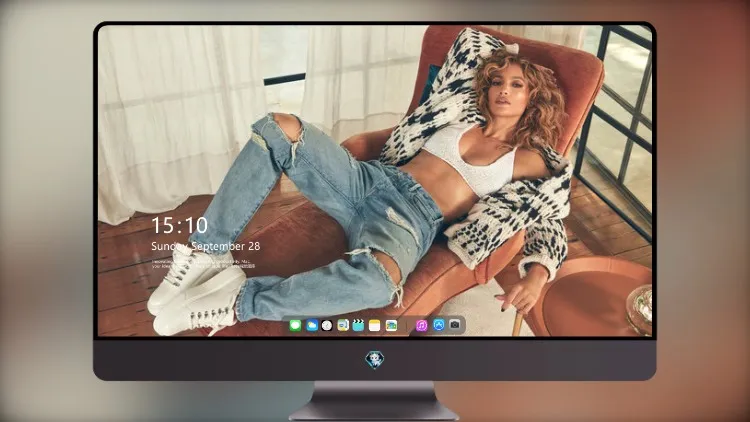
Task: Open the green Messages app in dock
Action: tap(295, 326)
